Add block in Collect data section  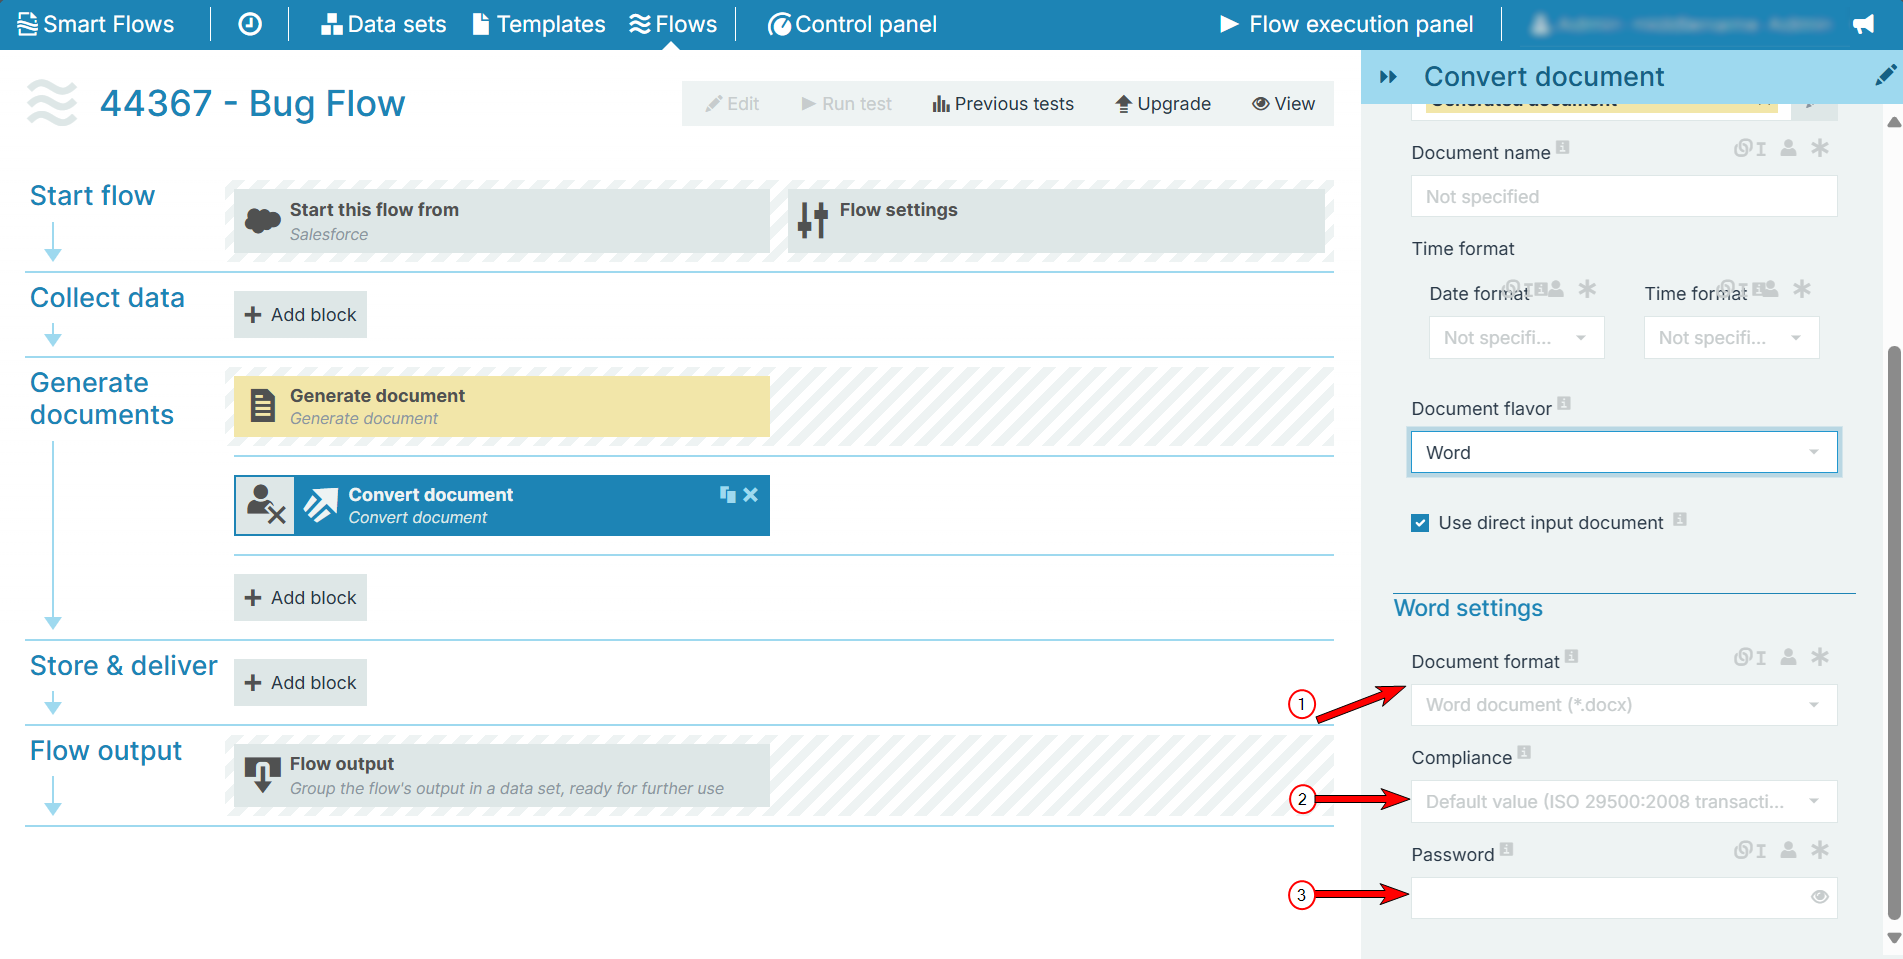[301, 315]
